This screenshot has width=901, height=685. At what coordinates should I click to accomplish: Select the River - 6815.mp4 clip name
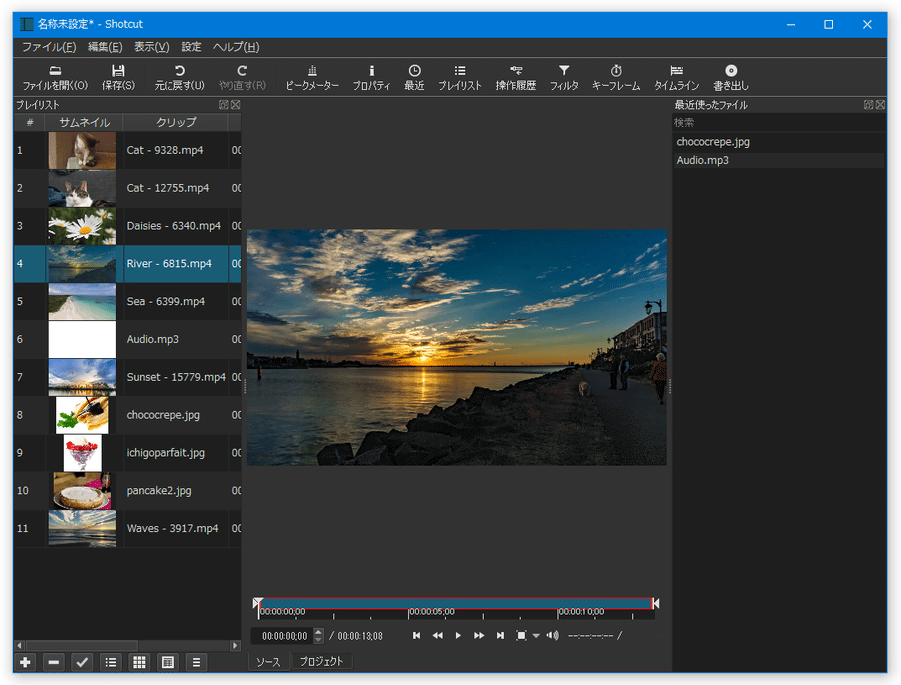[169, 264]
